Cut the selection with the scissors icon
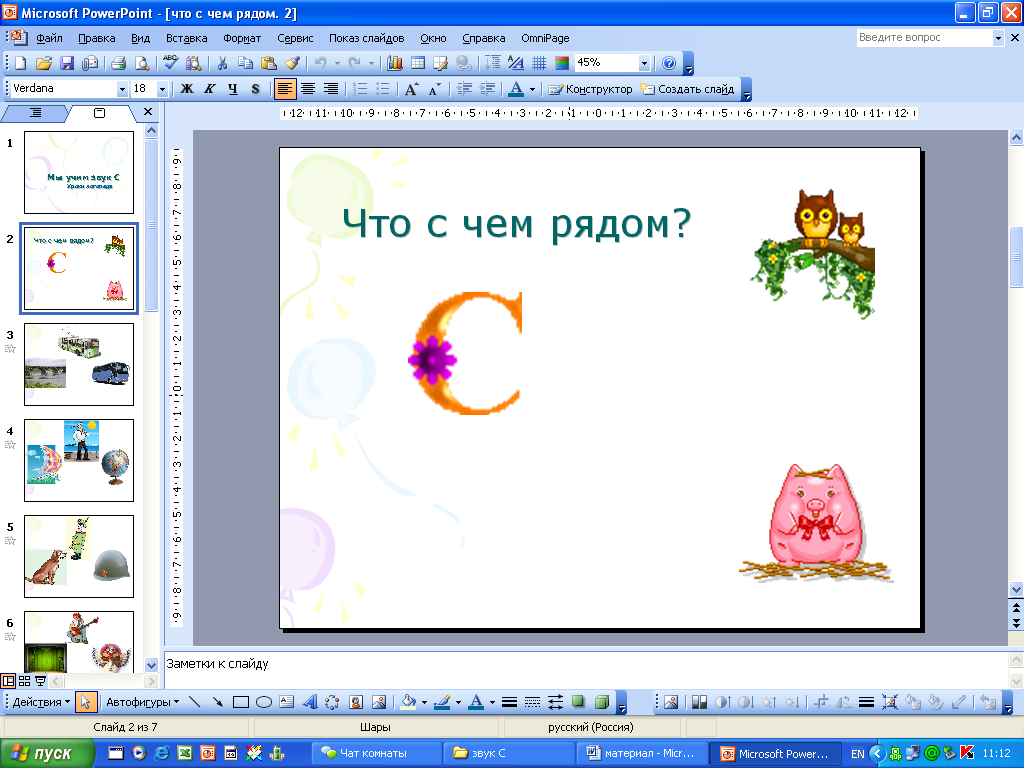Image resolution: width=1024 pixels, height=768 pixels. [x=223, y=63]
